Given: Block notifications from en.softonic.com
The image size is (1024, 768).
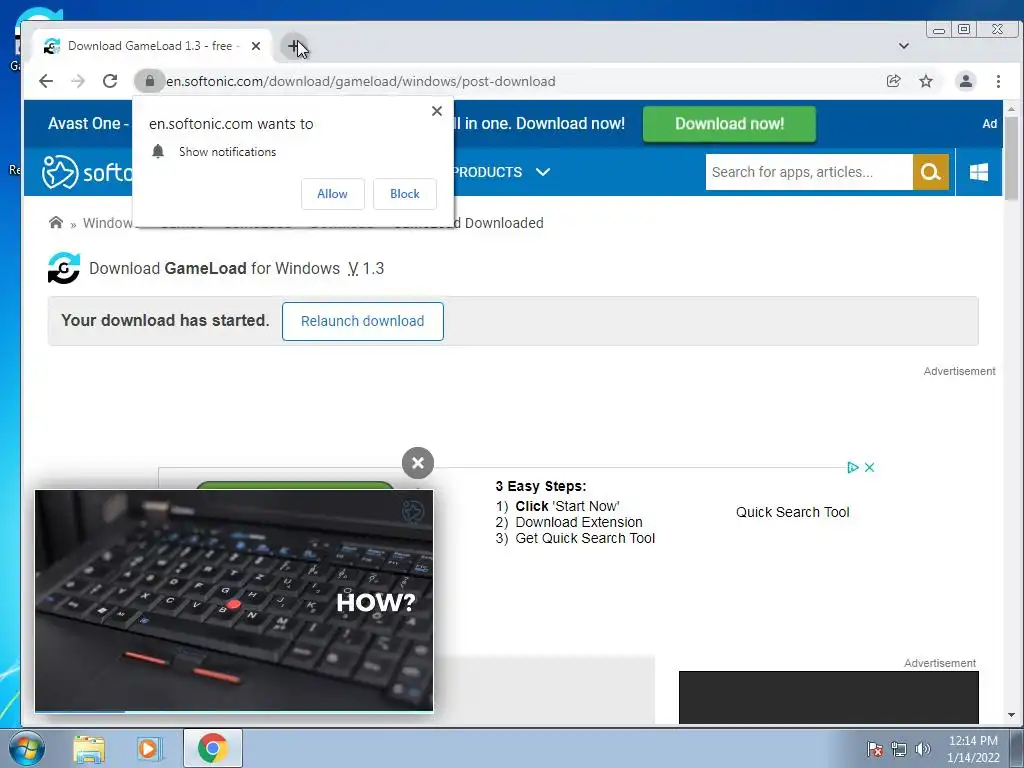Looking at the screenshot, I should tap(405, 194).
